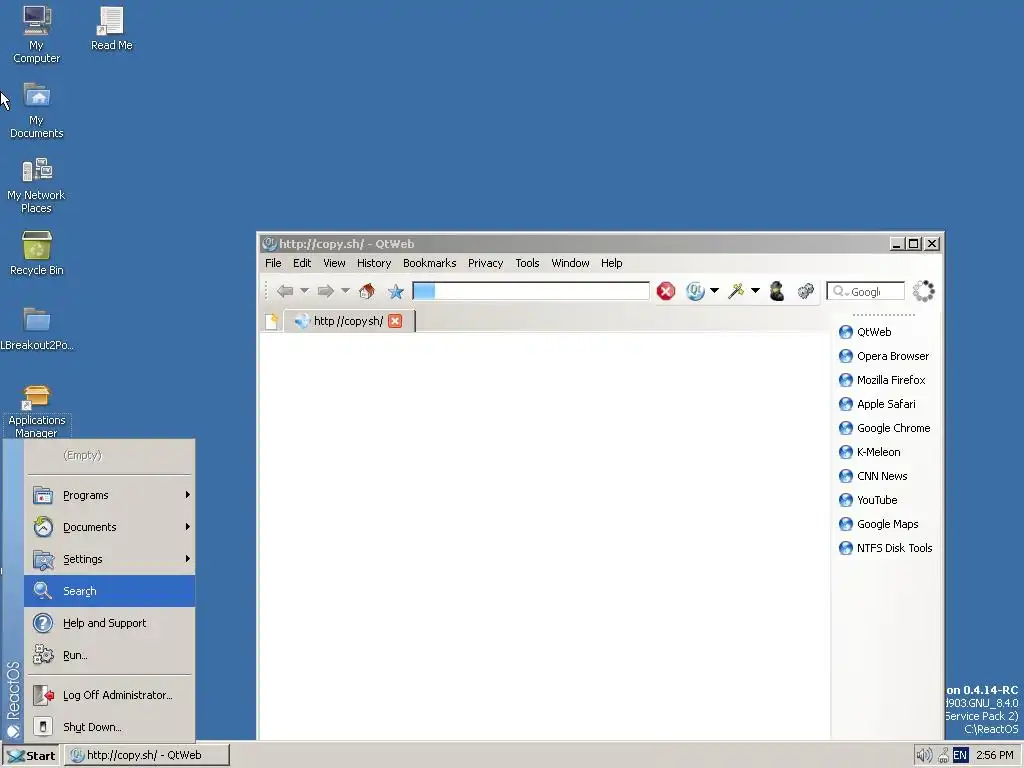Expand the Forward history dropdown arrow
This screenshot has height=768, width=1024.
coord(345,291)
